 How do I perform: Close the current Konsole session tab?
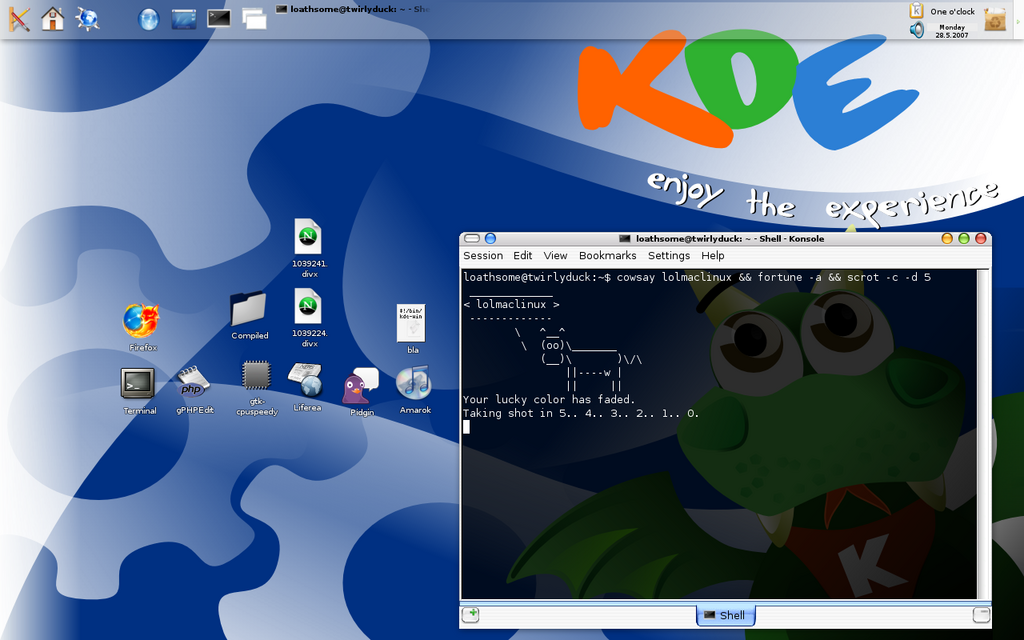click(982, 615)
